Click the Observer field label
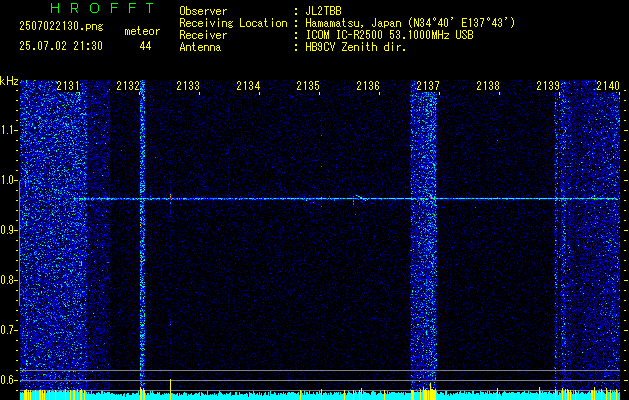The image size is (629, 400). point(203,11)
